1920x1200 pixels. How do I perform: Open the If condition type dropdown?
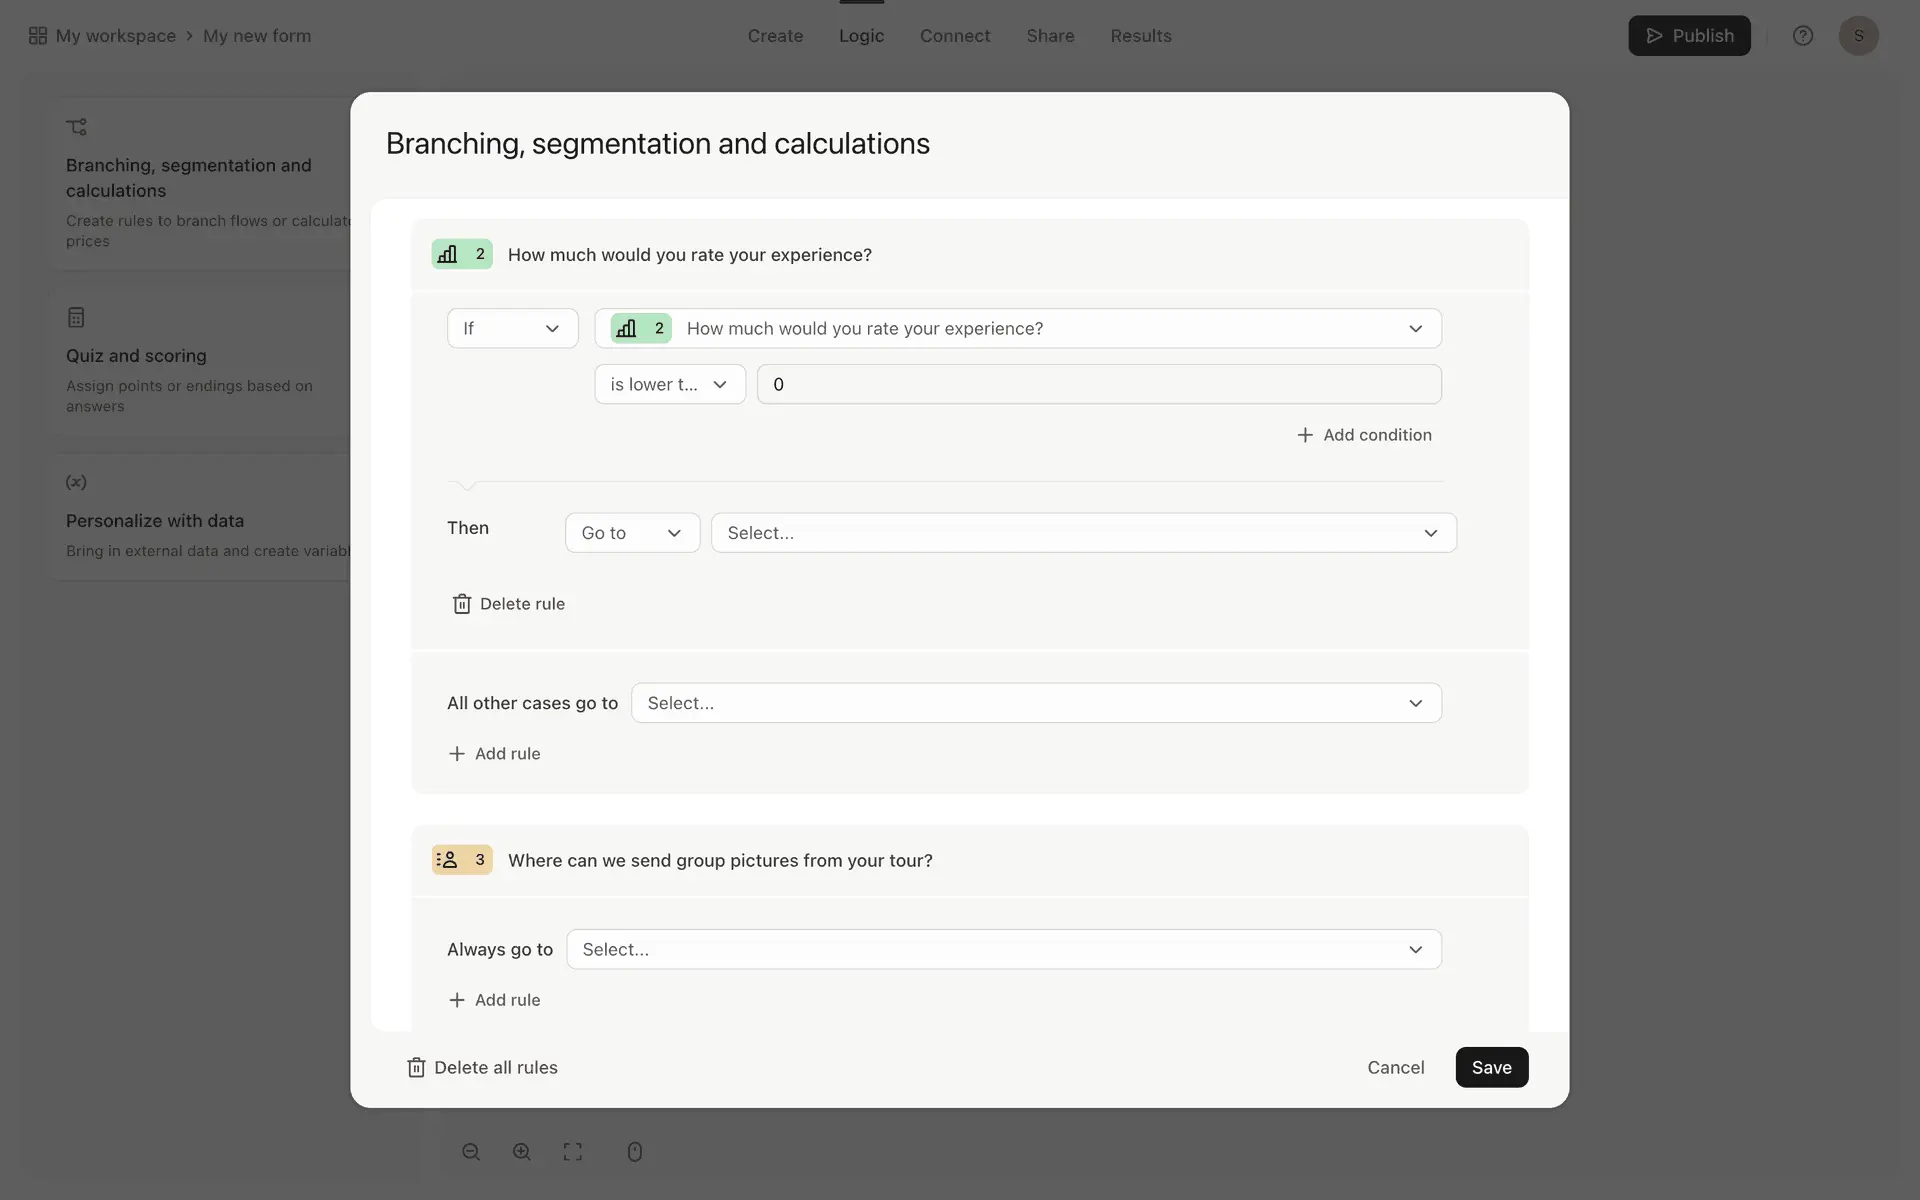[x=512, y=329]
